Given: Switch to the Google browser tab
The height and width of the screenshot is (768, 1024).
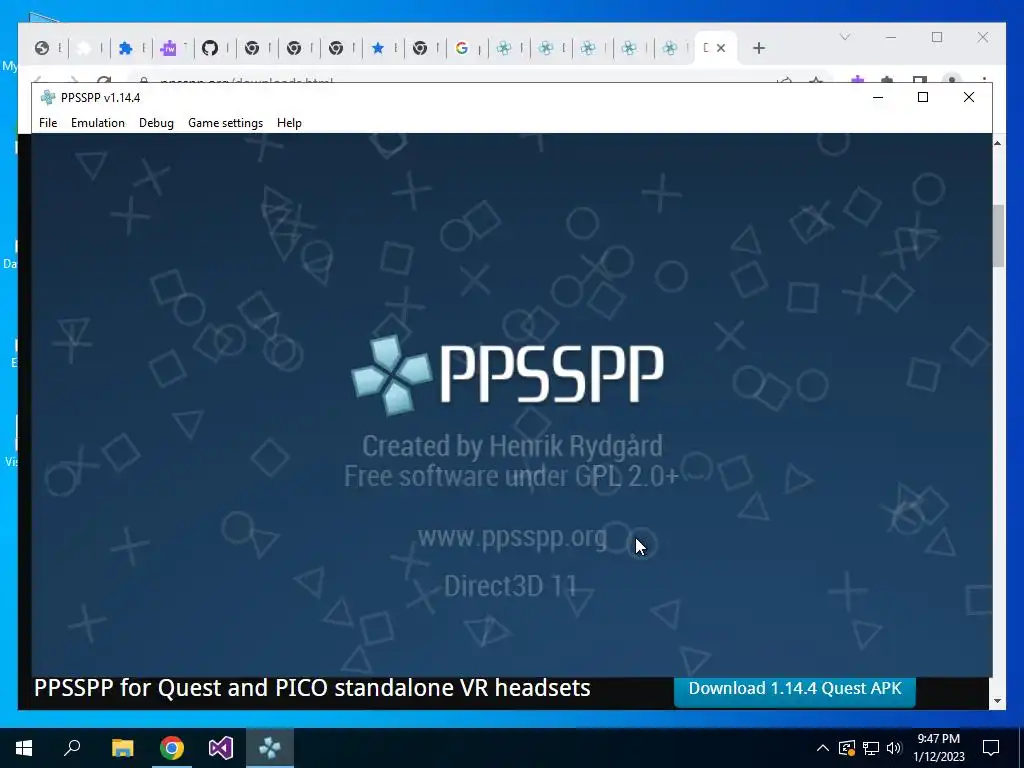Looking at the screenshot, I should (462, 48).
